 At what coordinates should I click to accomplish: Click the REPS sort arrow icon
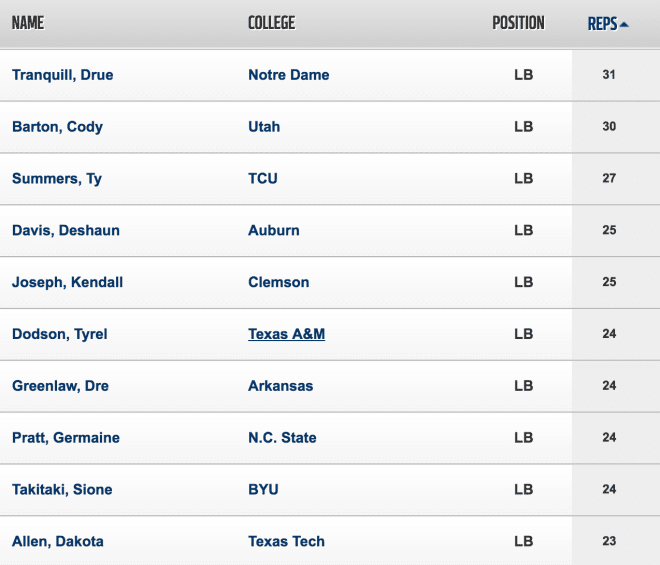(624, 25)
